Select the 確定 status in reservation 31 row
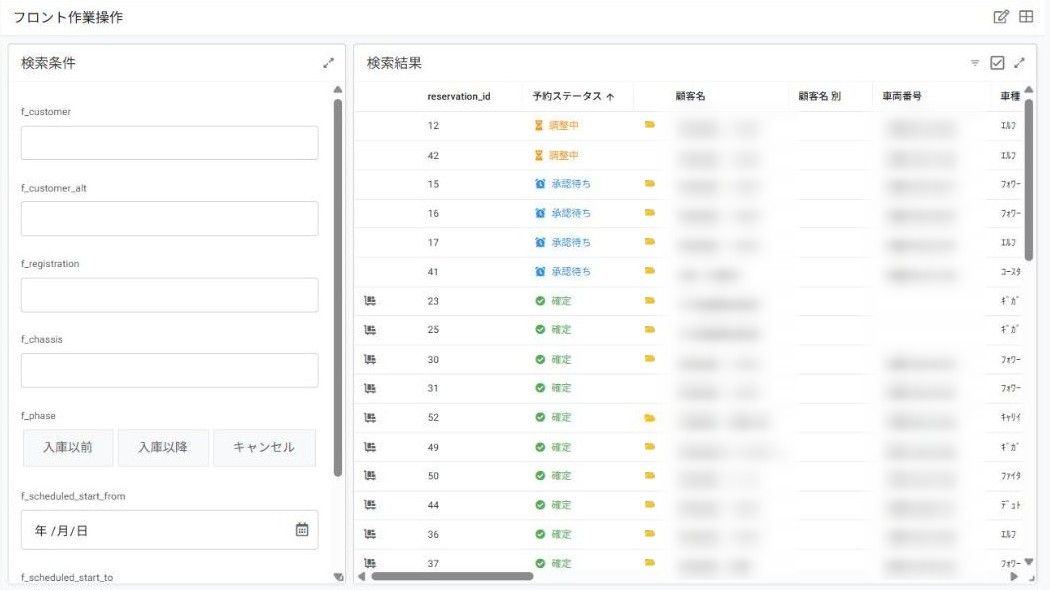Screen dimensions: 1050x590 pyautogui.click(x=561, y=388)
